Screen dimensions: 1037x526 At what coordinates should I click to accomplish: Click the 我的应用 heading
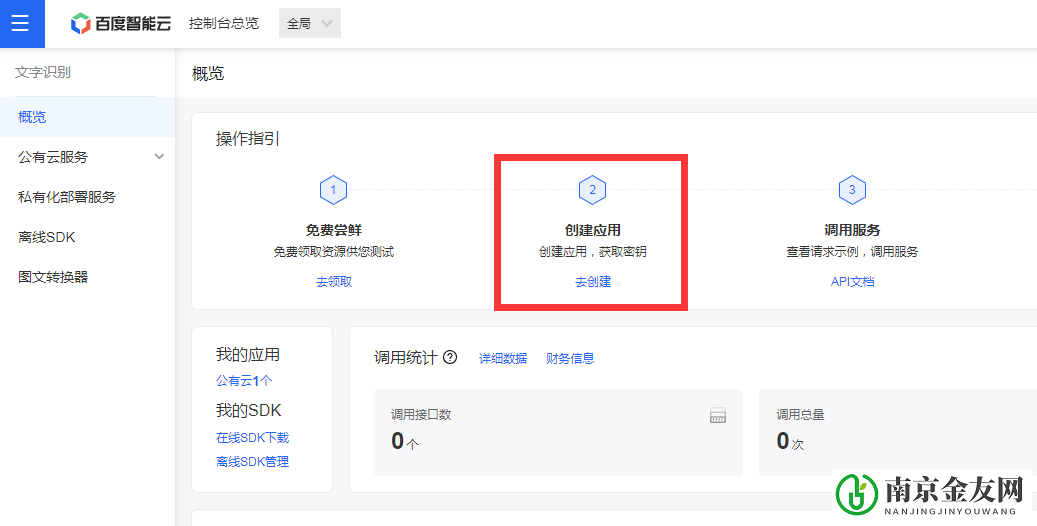[x=248, y=355]
